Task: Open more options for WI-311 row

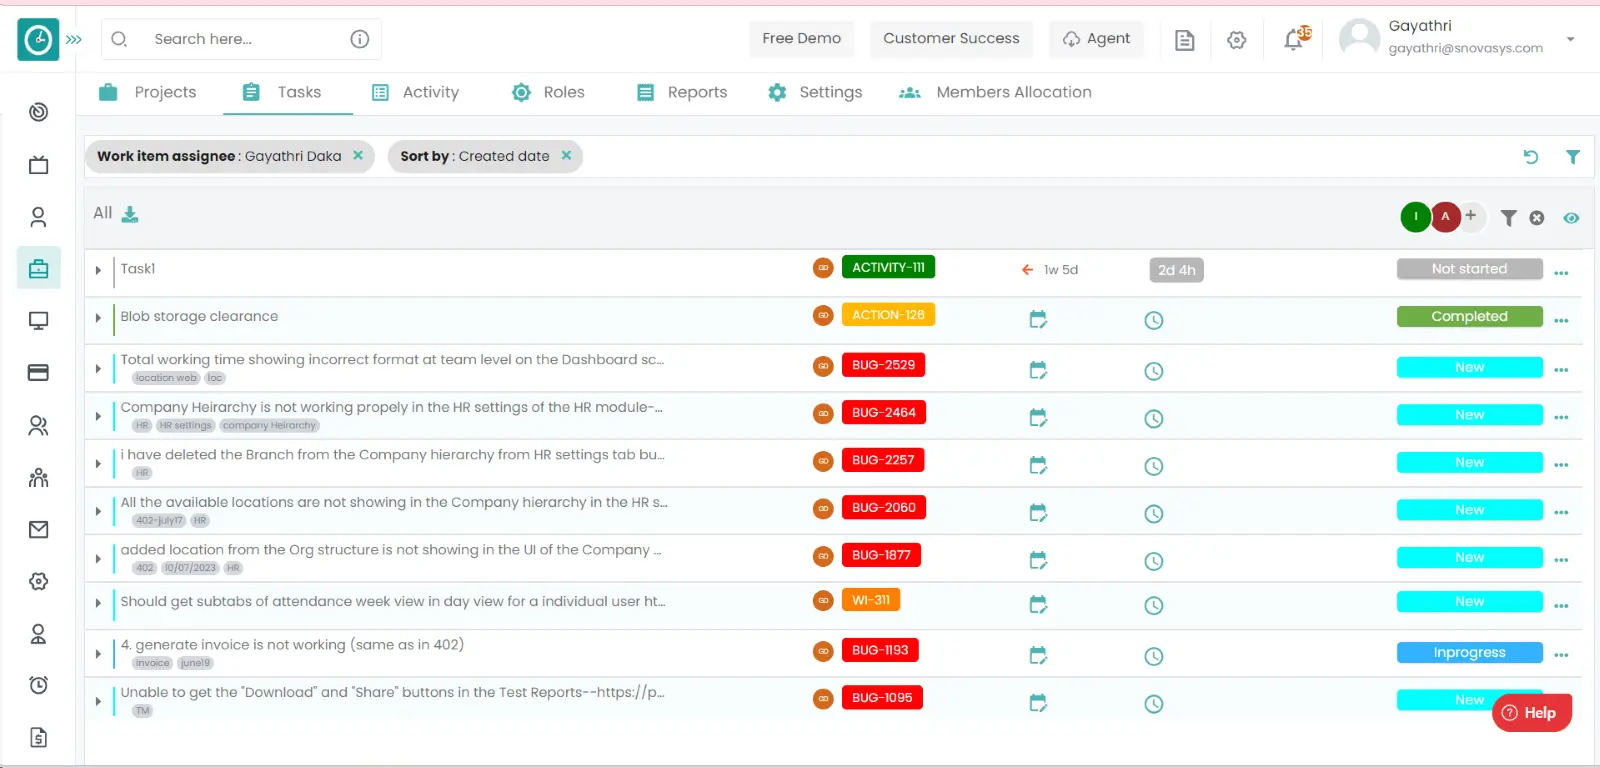Action: pos(1562,606)
